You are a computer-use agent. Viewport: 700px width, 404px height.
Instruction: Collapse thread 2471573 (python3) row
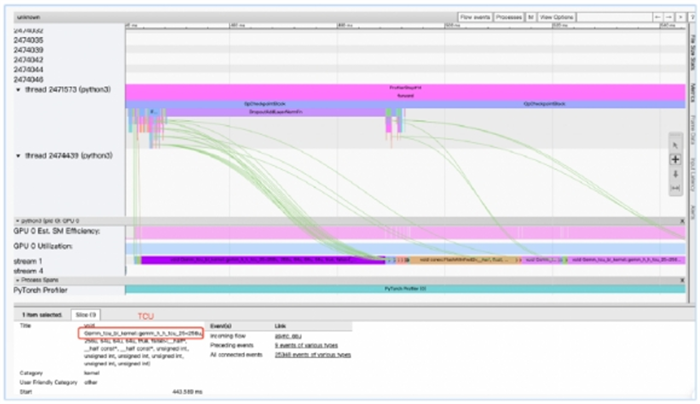coord(18,90)
